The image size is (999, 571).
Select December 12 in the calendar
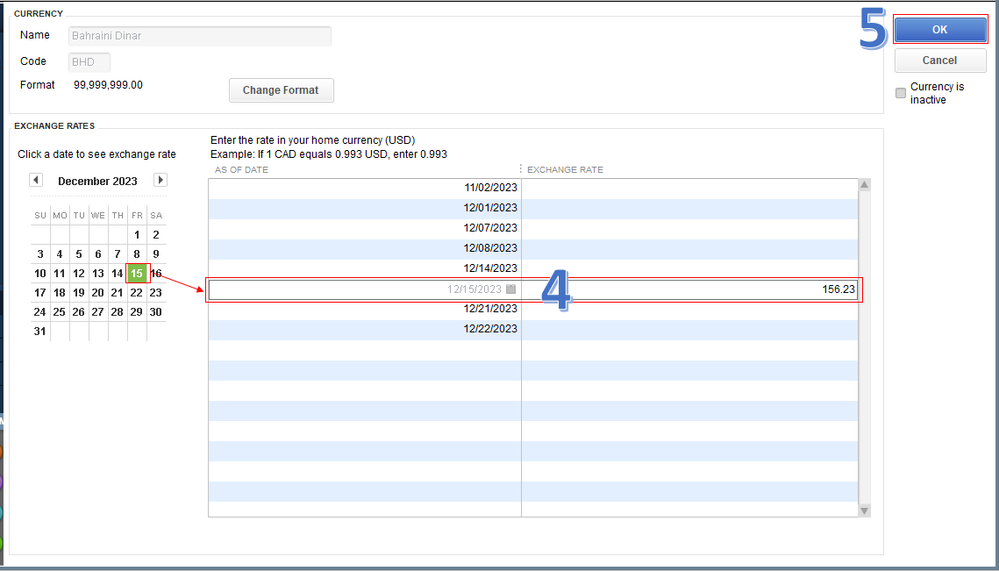click(x=79, y=273)
